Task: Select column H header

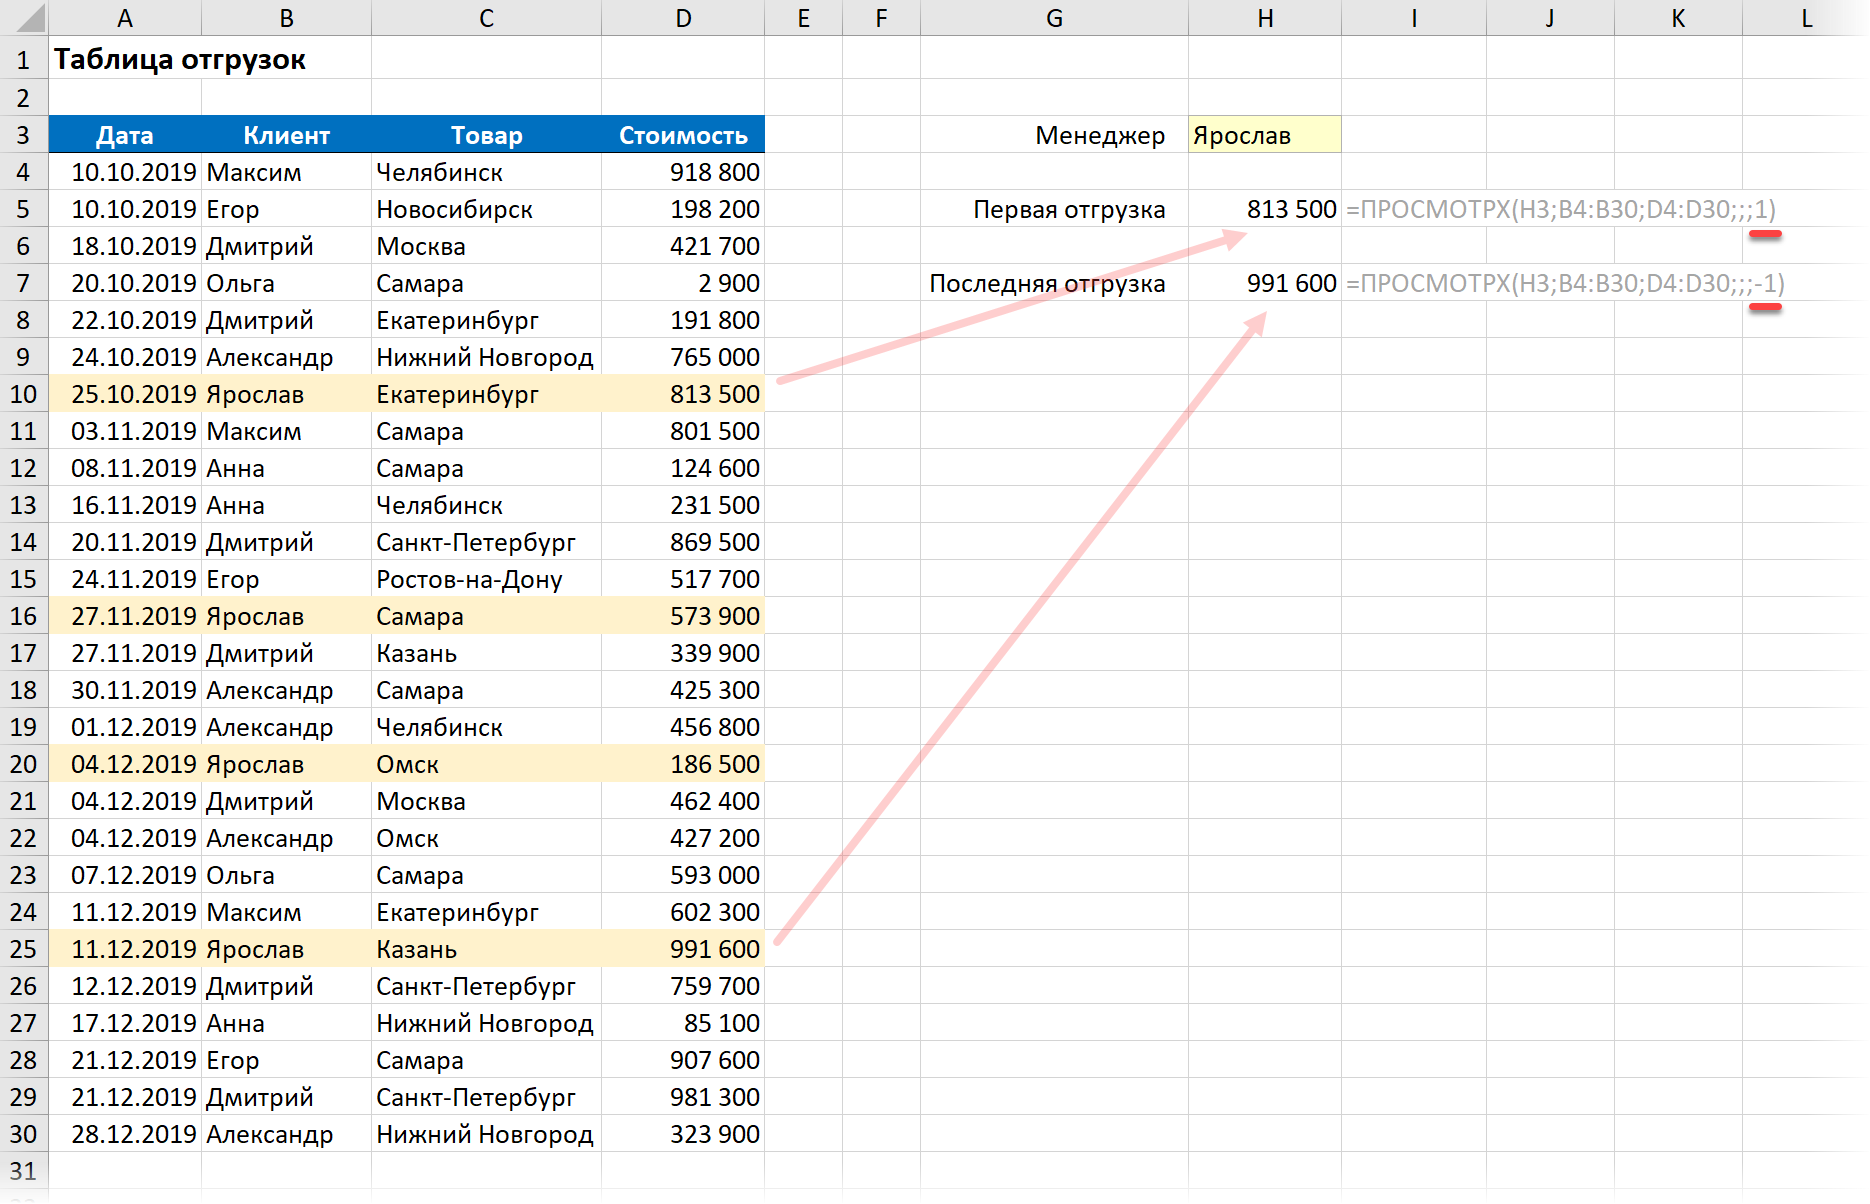Action: [1265, 18]
